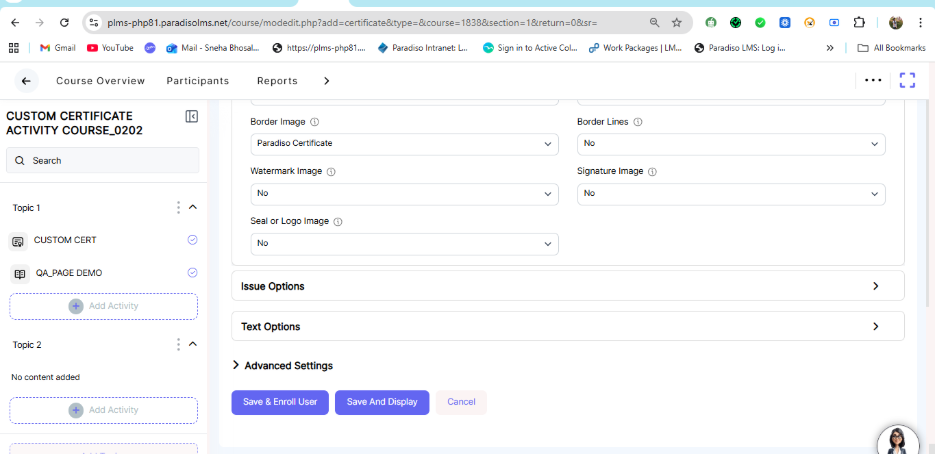936x454 pixels.
Task: Click the info icon beside Watermark Image
Action: click(331, 172)
